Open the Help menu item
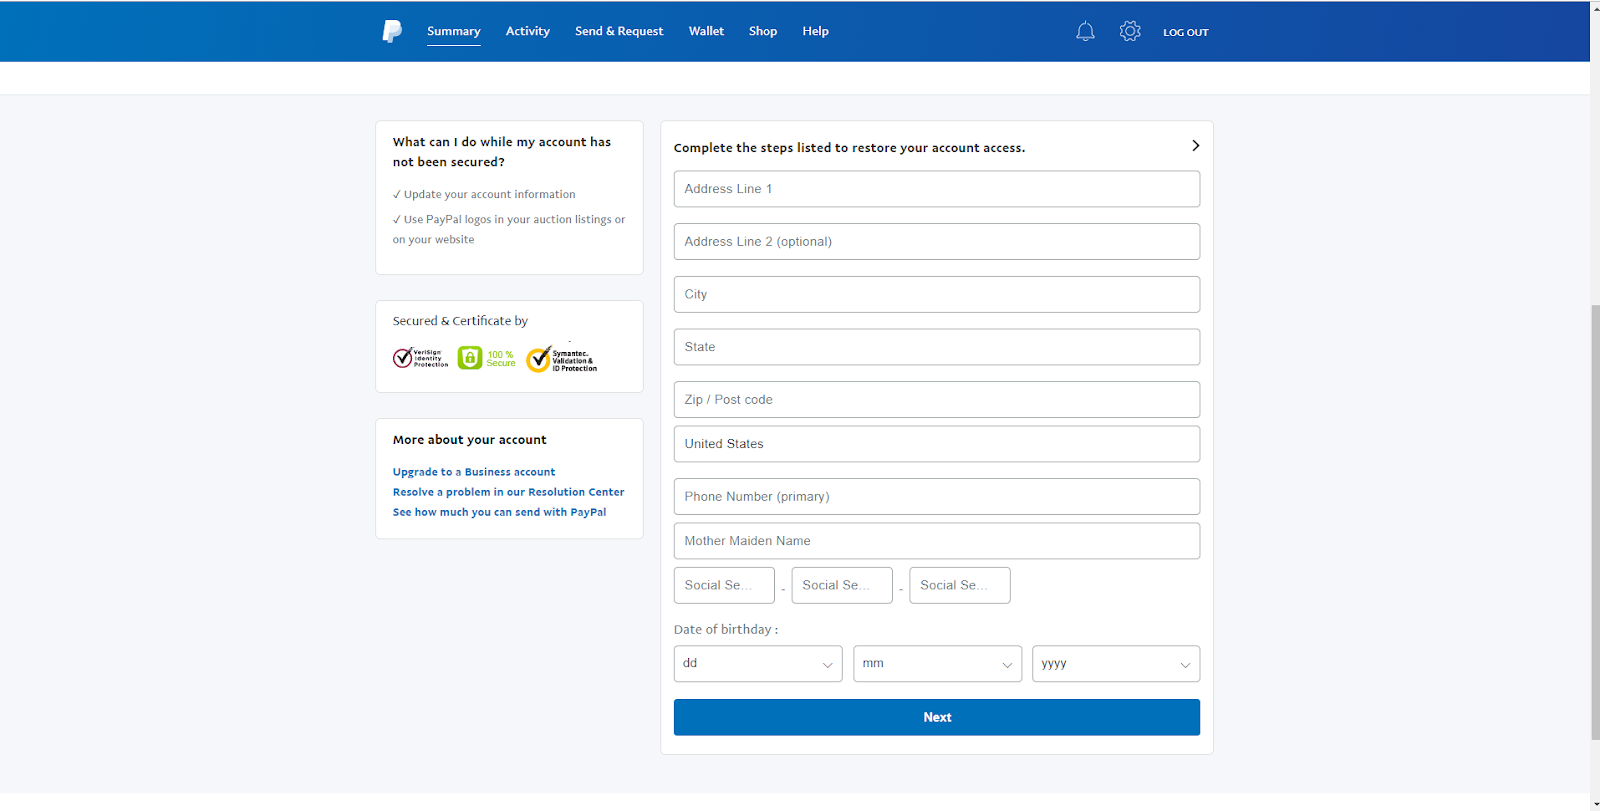The width and height of the screenshot is (1600, 811). 815,31
